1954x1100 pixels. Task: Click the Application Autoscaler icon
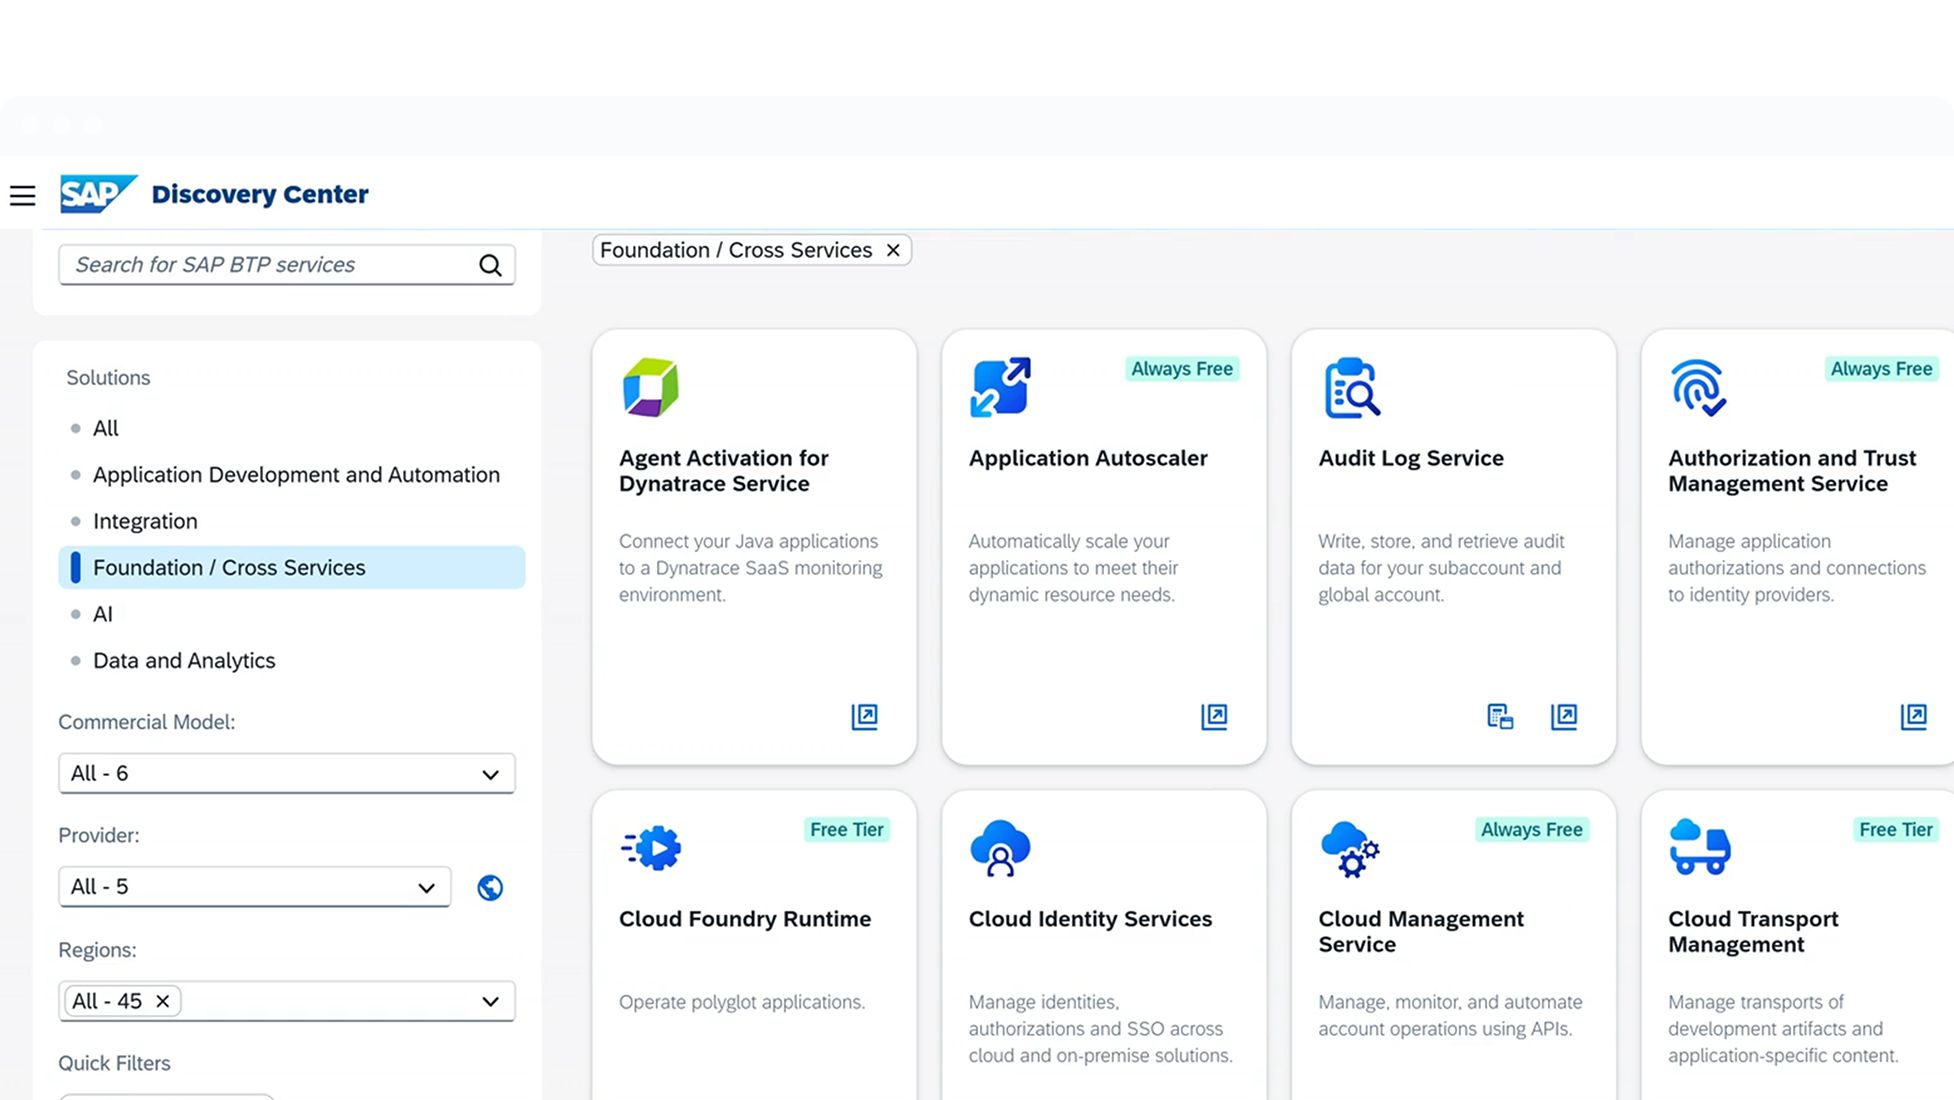(x=1001, y=387)
